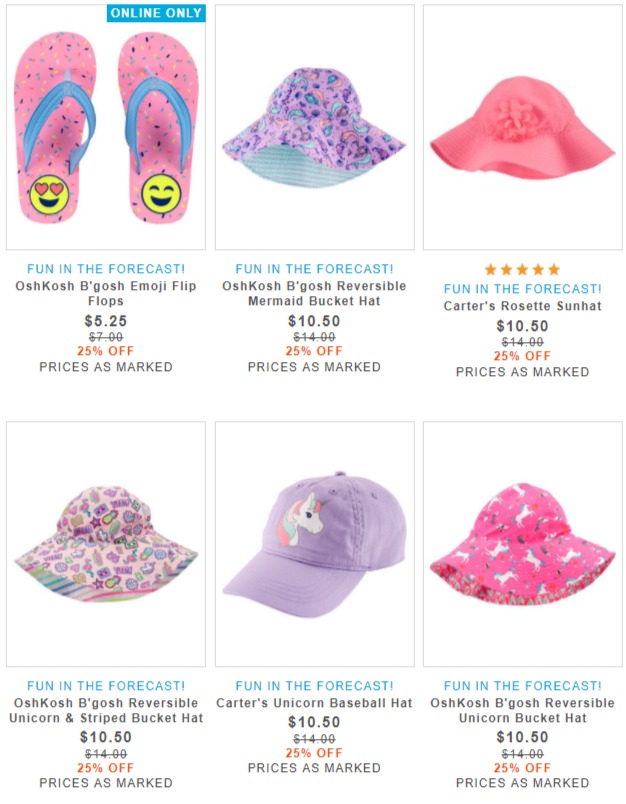This screenshot has width=626, height=804.
Task: Open Carter's Rosette Sunhat title link
Action: tap(522, 306)
